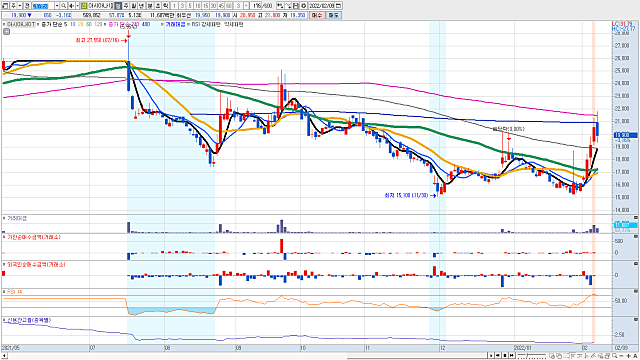Click the save disk icon in toolbar
640x360 pixels.
[x=296, y=6]
